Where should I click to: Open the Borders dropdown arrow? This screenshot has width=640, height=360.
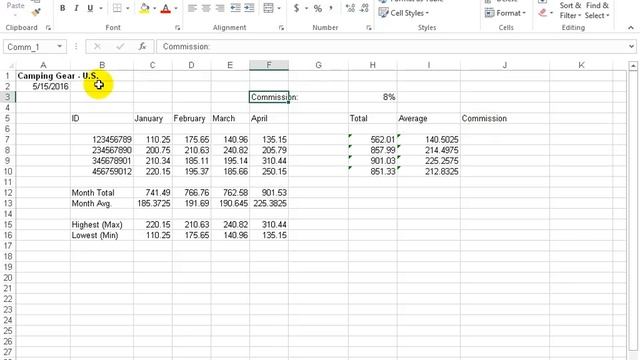(x=128, y=8)
